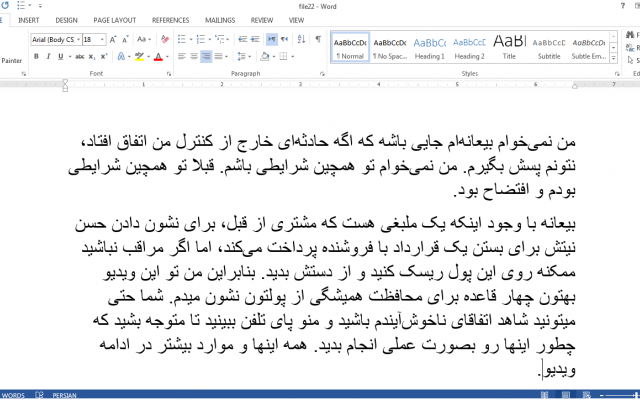Apply red font color

pyautogui.click(x=159, y=56)
